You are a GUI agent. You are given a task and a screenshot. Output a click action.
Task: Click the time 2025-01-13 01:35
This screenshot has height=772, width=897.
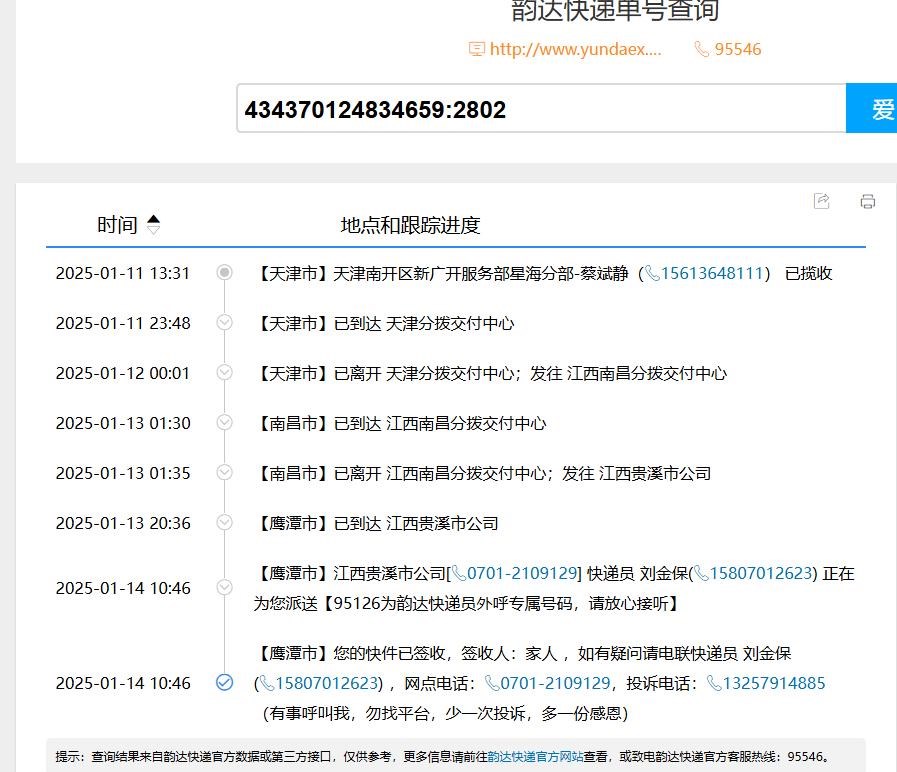122,473
